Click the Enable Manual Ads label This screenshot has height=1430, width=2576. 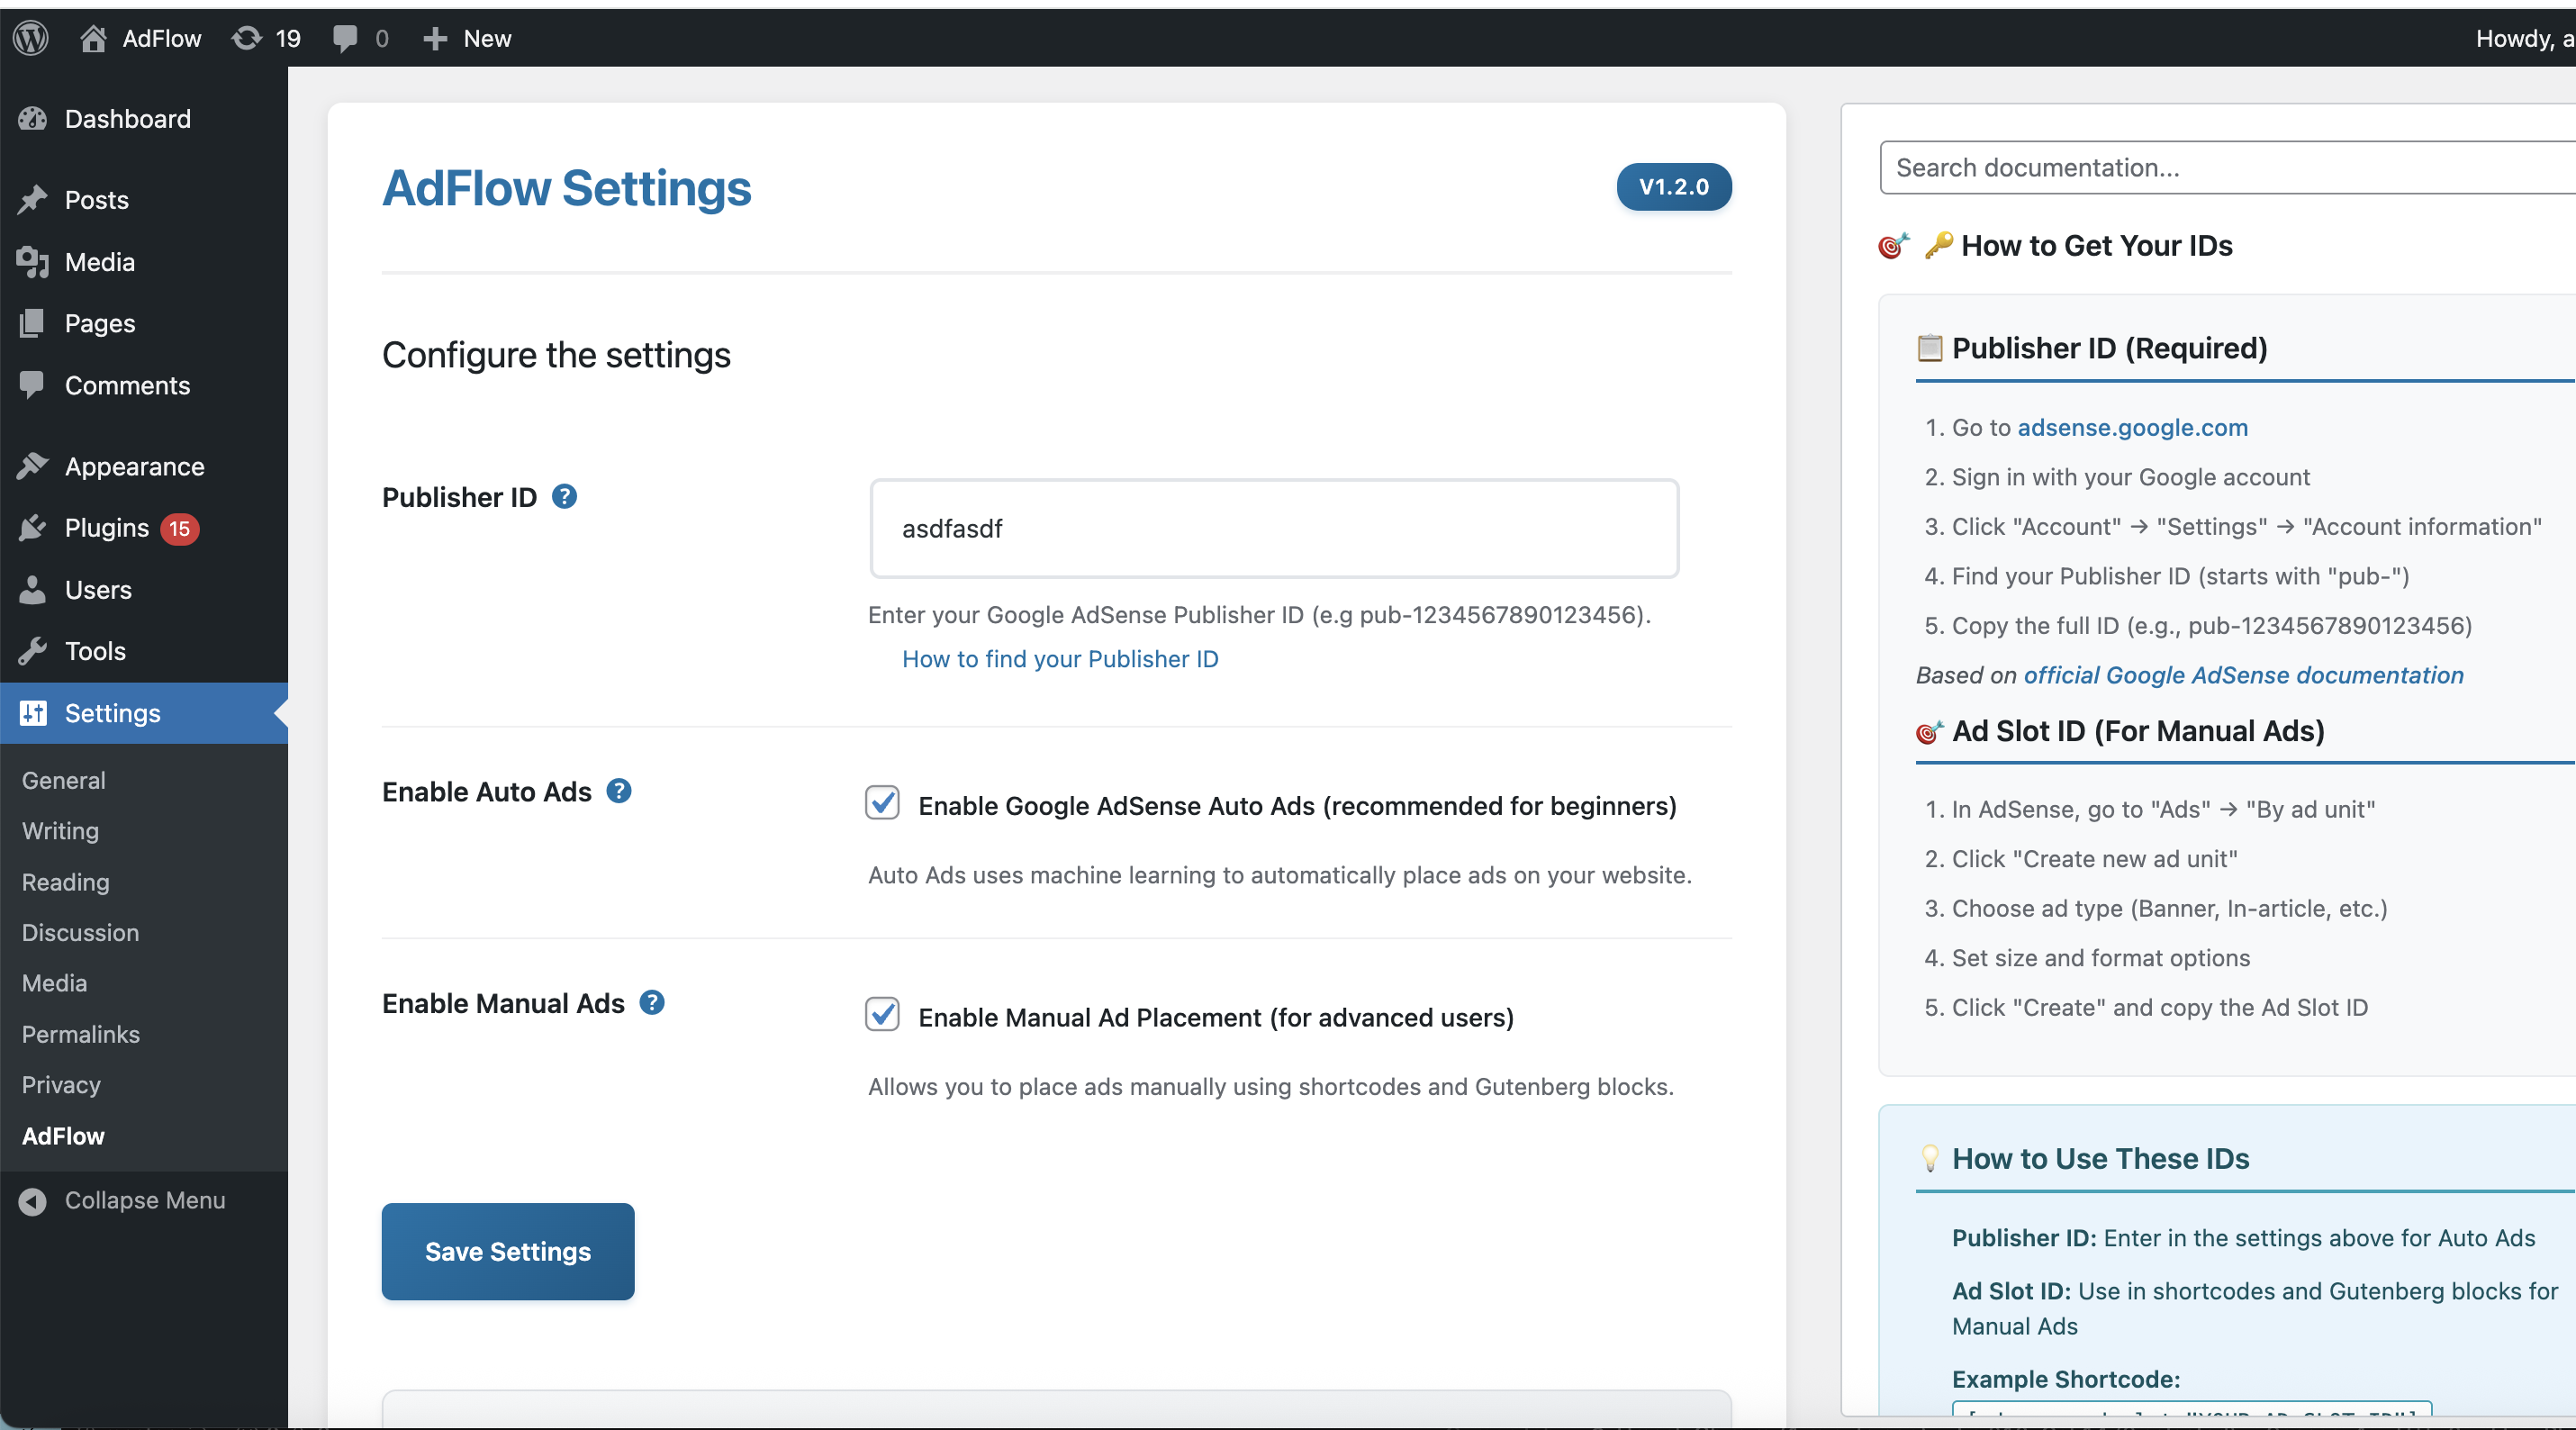tap(503, 1003)
